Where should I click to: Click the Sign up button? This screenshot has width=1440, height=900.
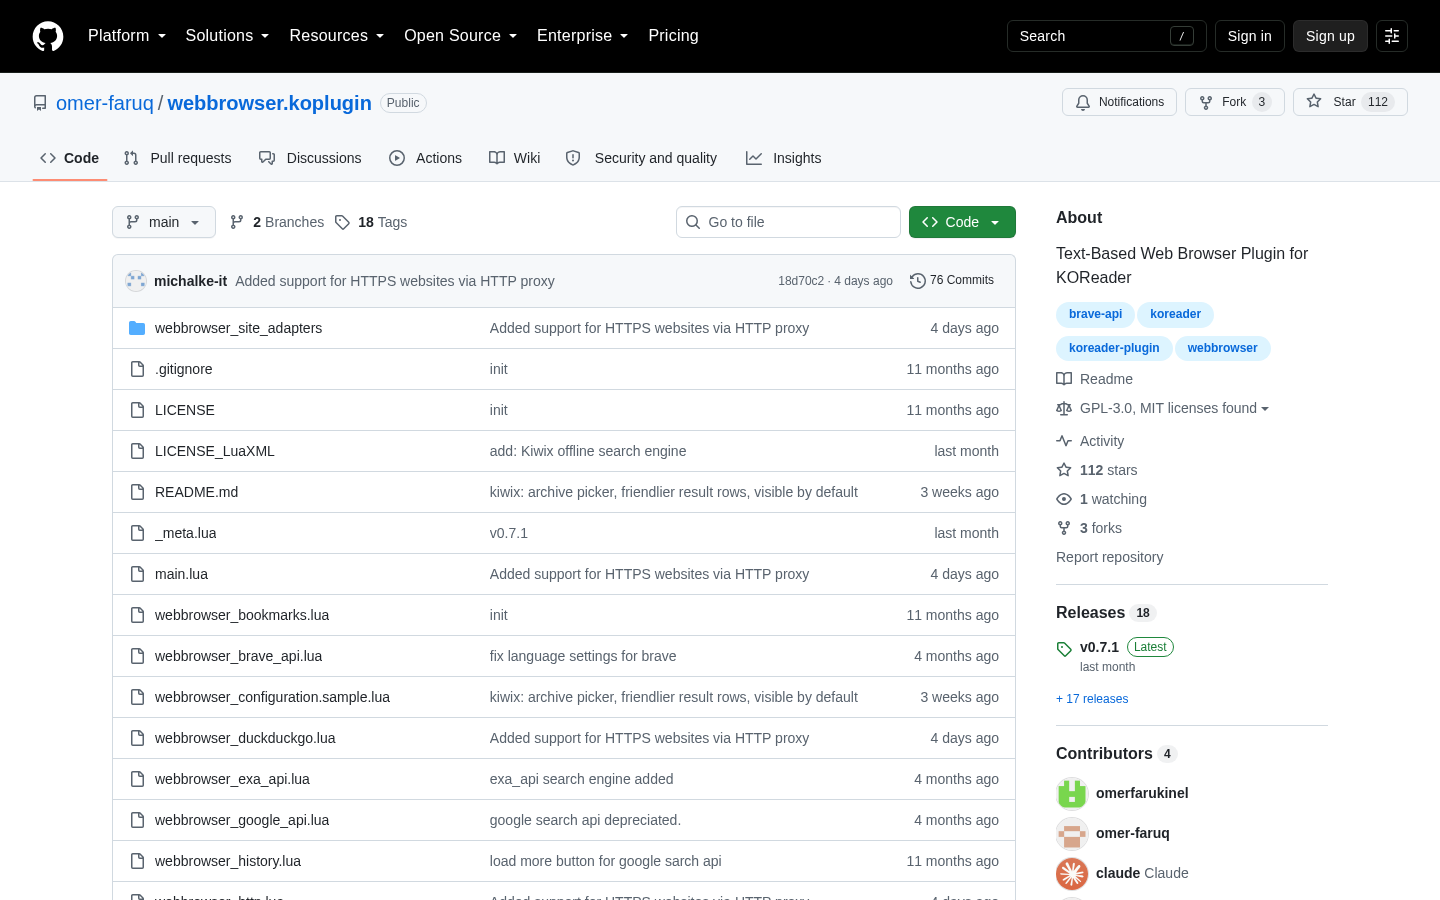click(x=1330, y=36)
